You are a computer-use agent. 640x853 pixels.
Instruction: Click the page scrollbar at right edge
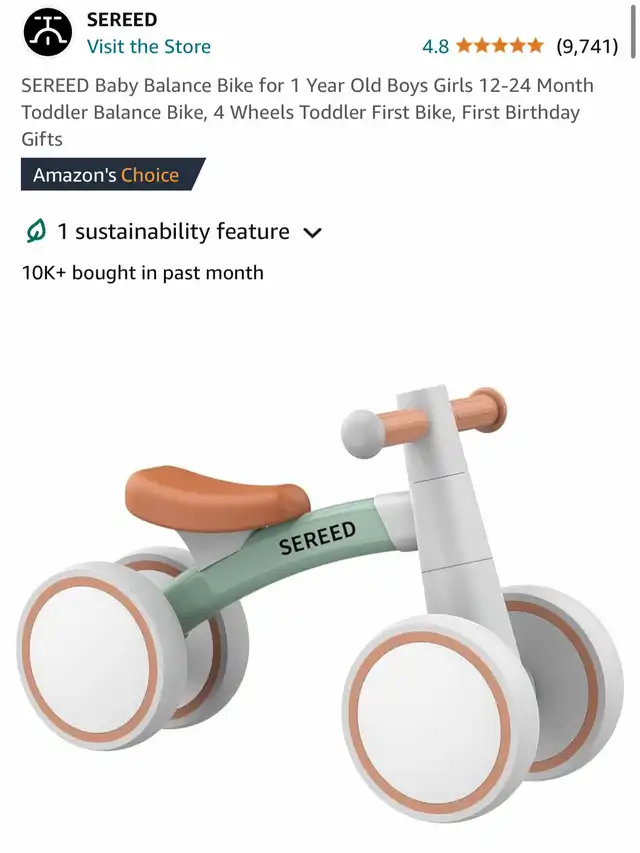633,30
